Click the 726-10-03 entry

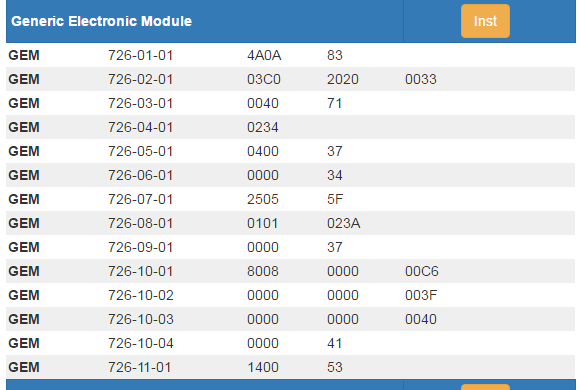point(141,319)
